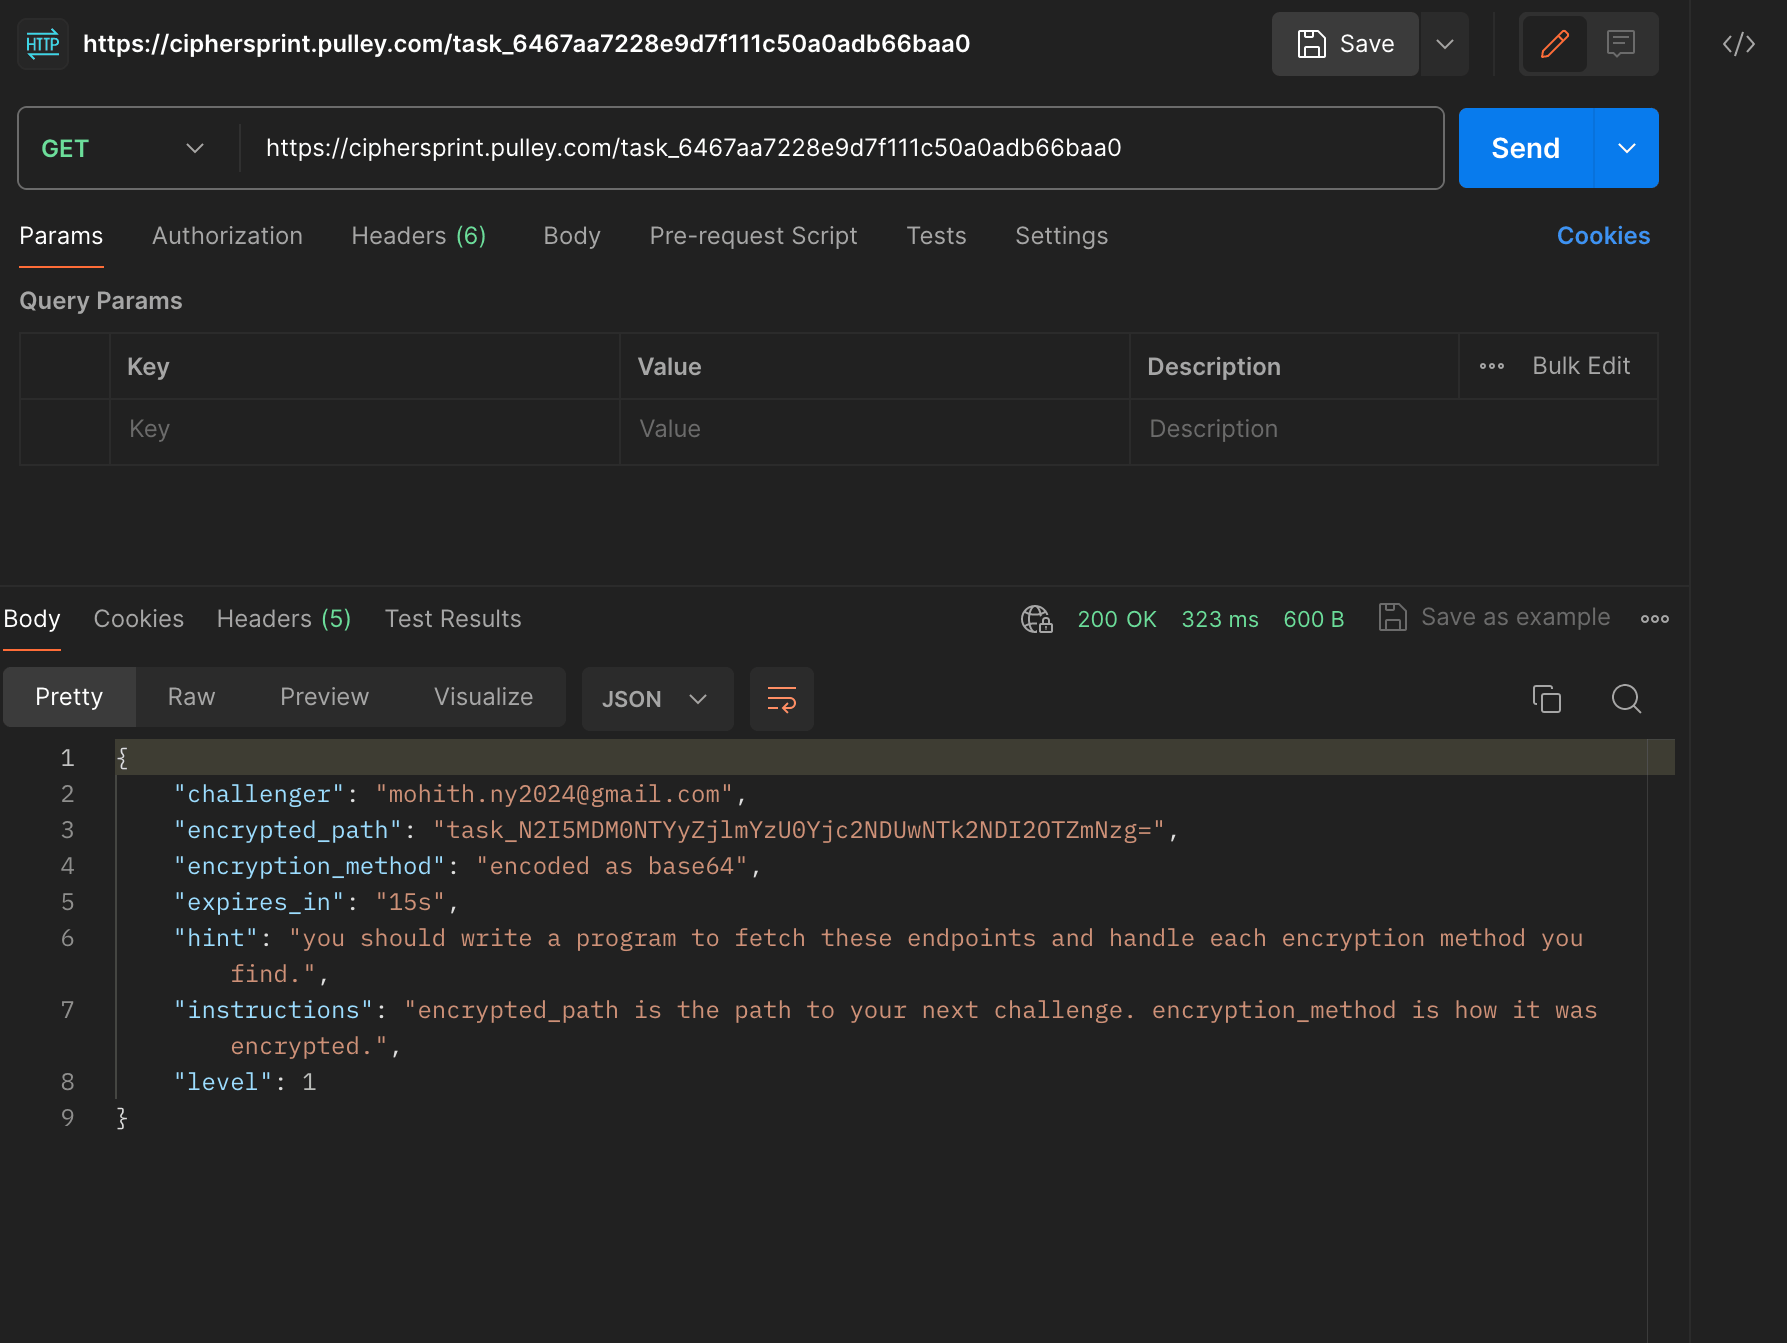Switch to Raw response view
This screenshot has width=1787, height=1343.
click(191, 697)
